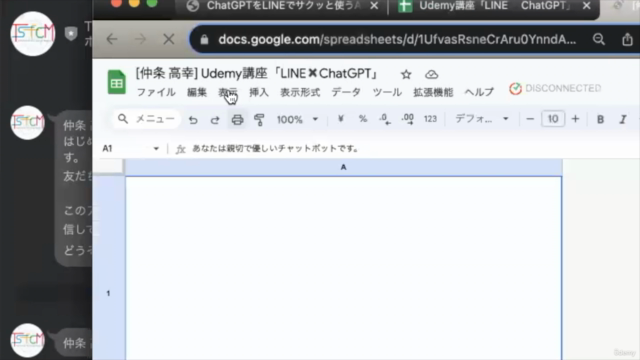The width and height of the screenshot is (640, 360).
Task: Open the font family dropdown
Action: (482, 119)
